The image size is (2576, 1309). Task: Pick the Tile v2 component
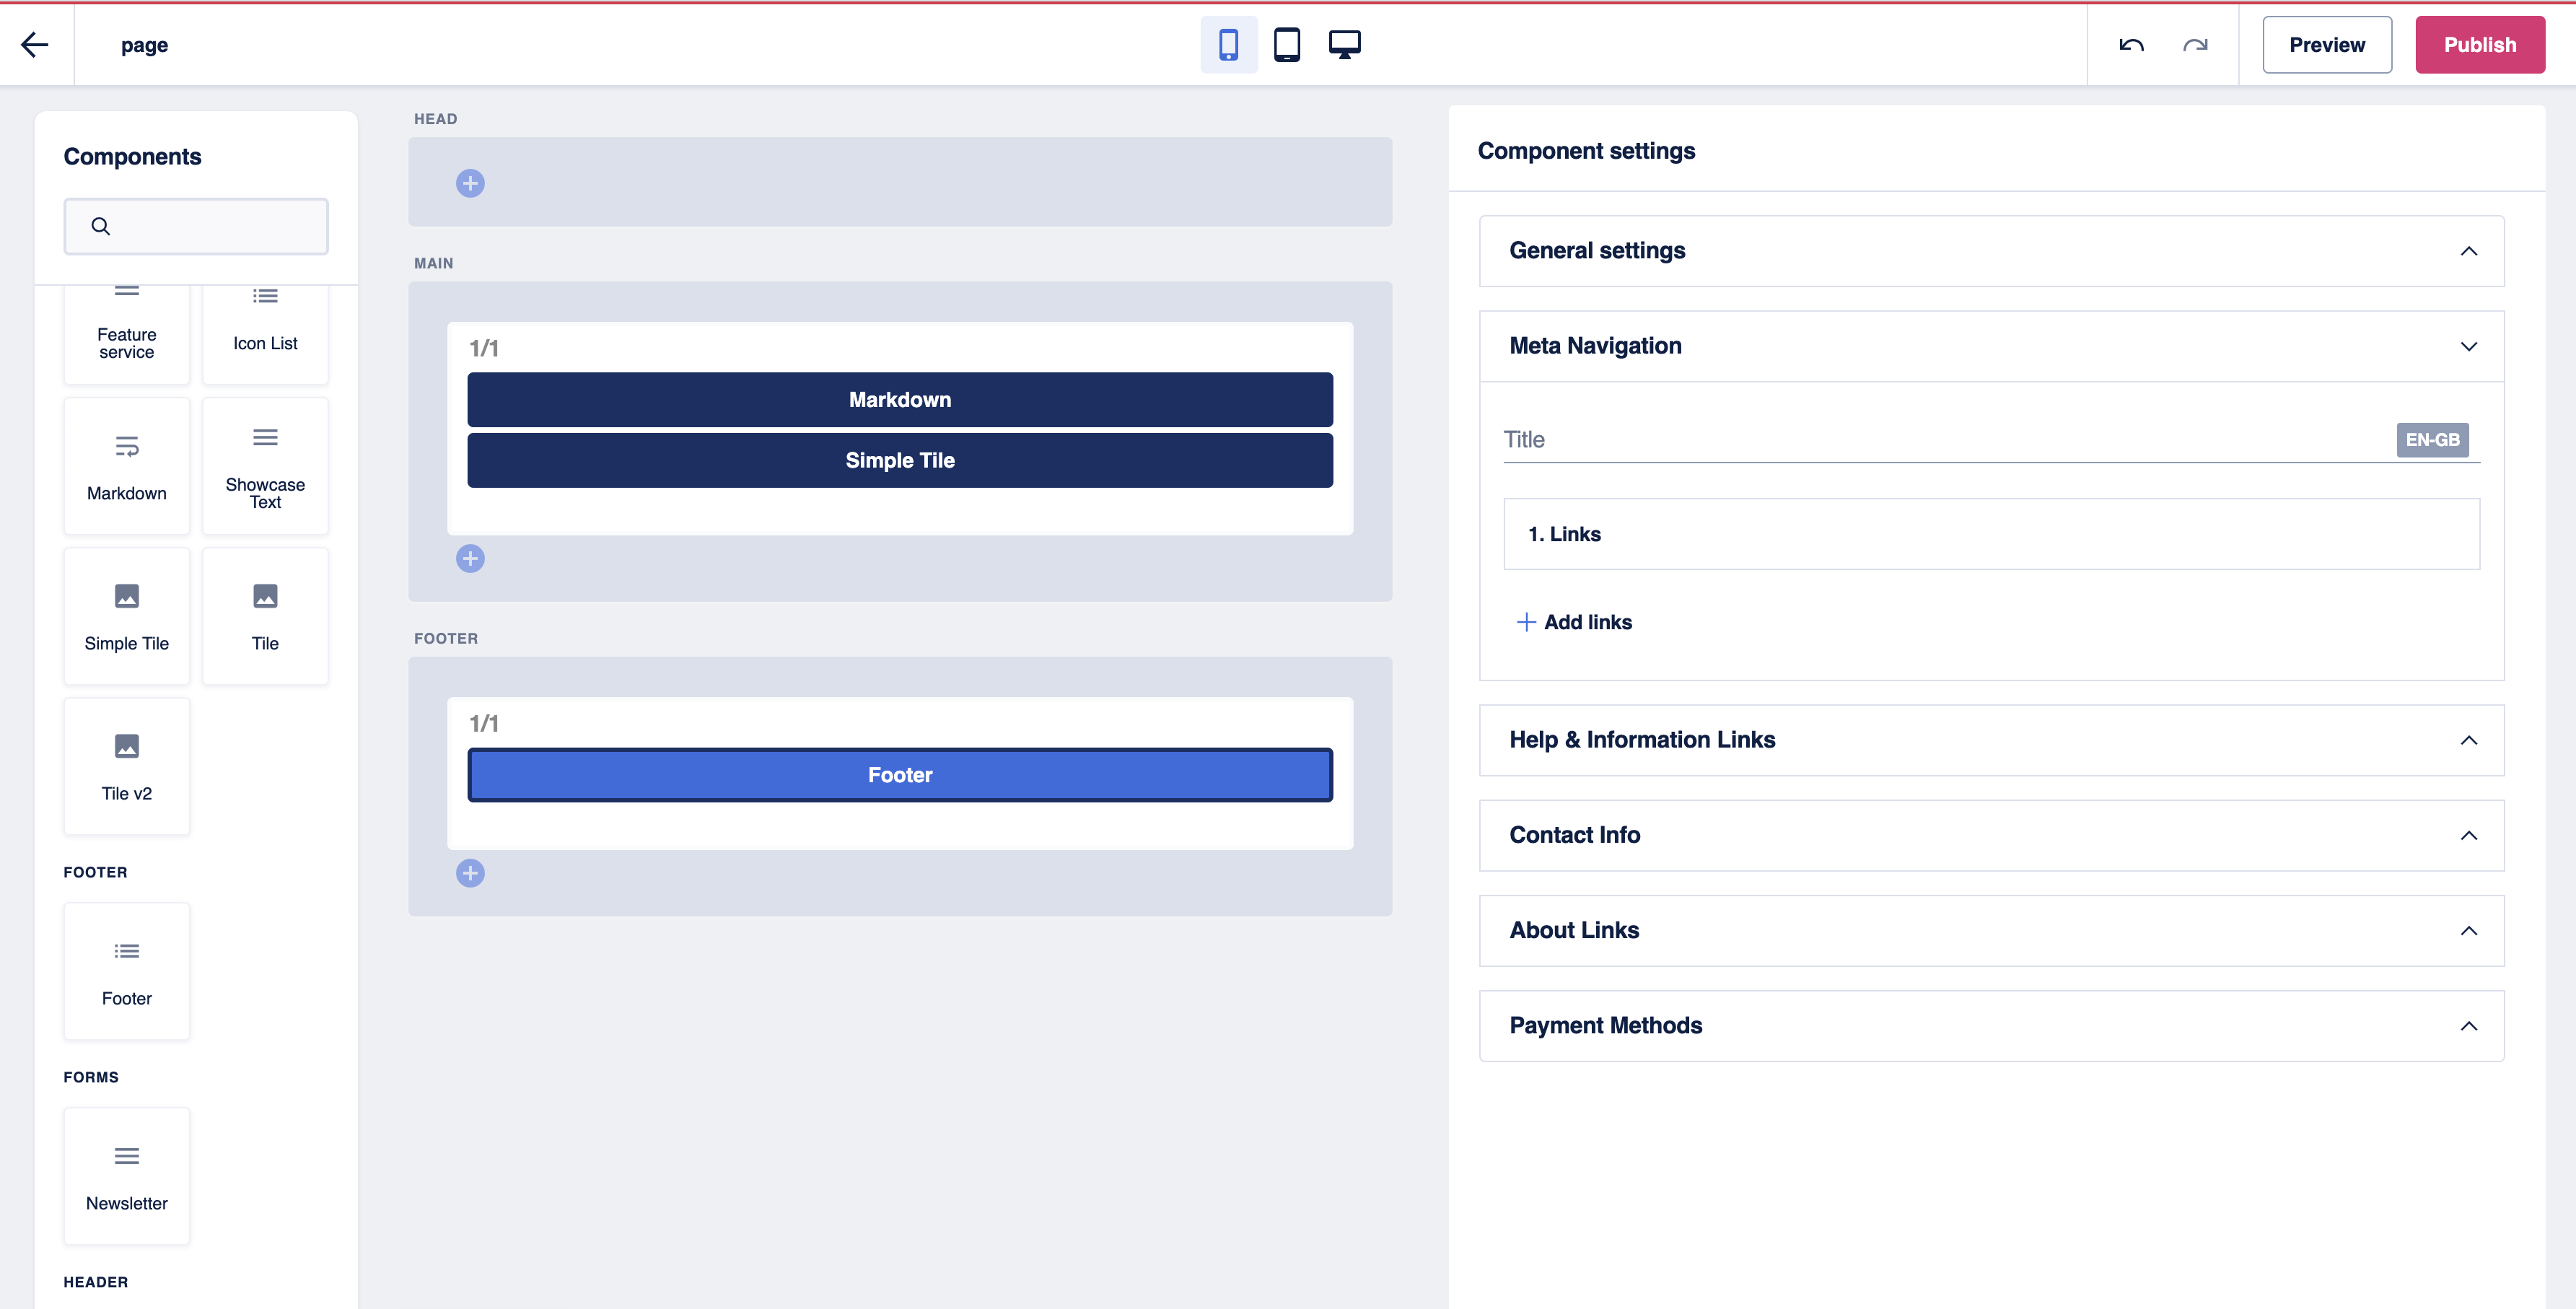(126, 766)
